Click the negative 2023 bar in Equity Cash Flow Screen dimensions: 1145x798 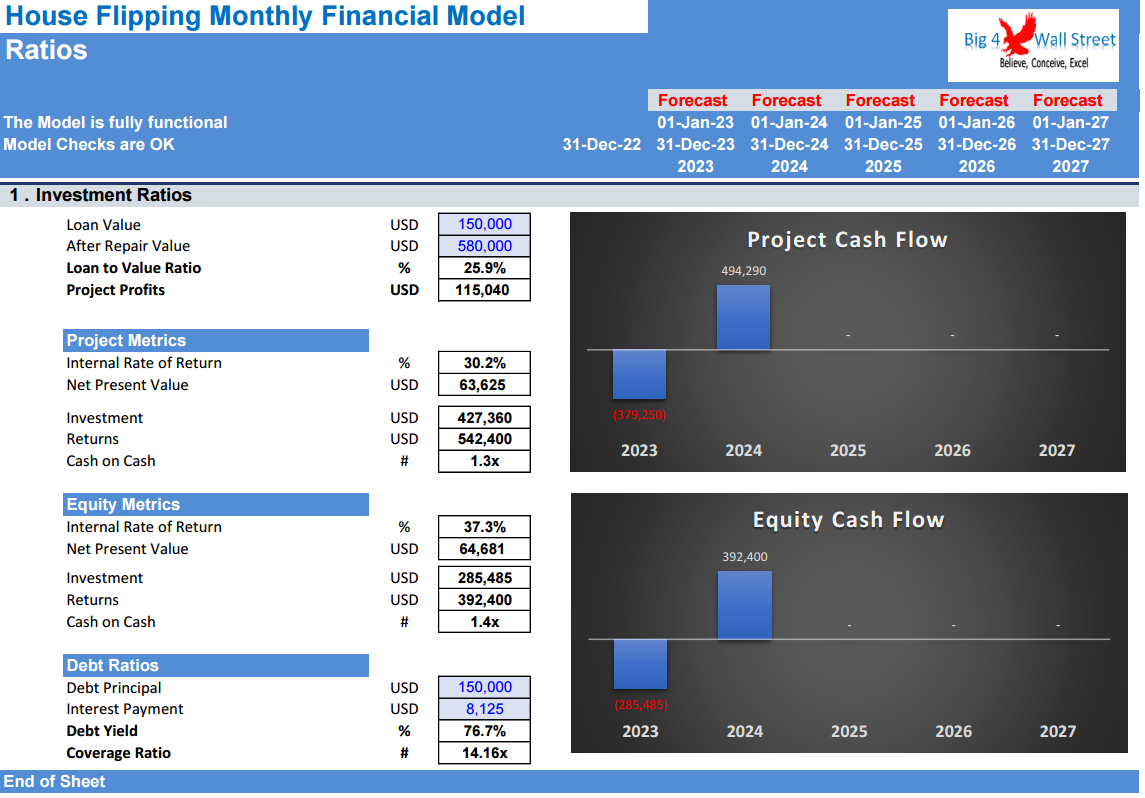click(640, 664)
